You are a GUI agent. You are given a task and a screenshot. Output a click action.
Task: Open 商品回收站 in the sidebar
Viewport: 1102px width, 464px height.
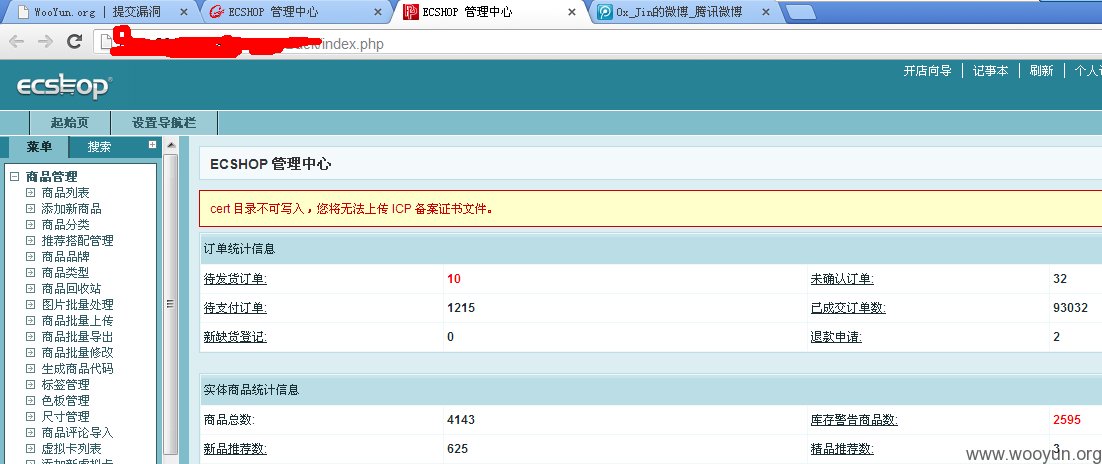[72, 289]
